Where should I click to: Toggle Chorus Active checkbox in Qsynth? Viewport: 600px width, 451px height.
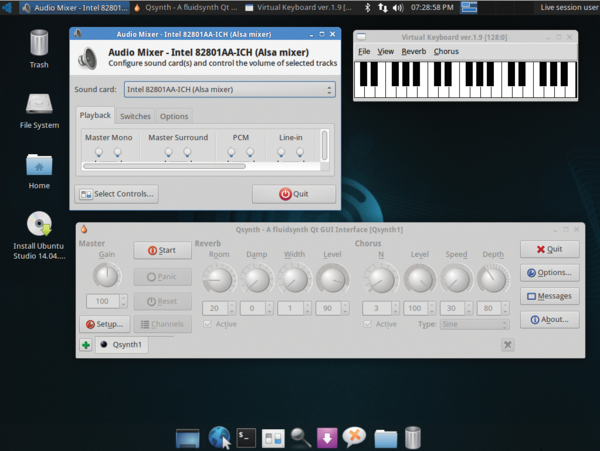click(x=367, y=324)
